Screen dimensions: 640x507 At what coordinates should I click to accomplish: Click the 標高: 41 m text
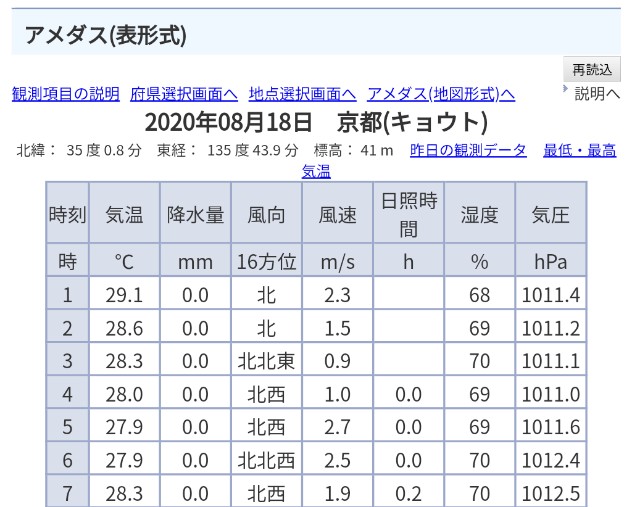click(x=353, y=151)
